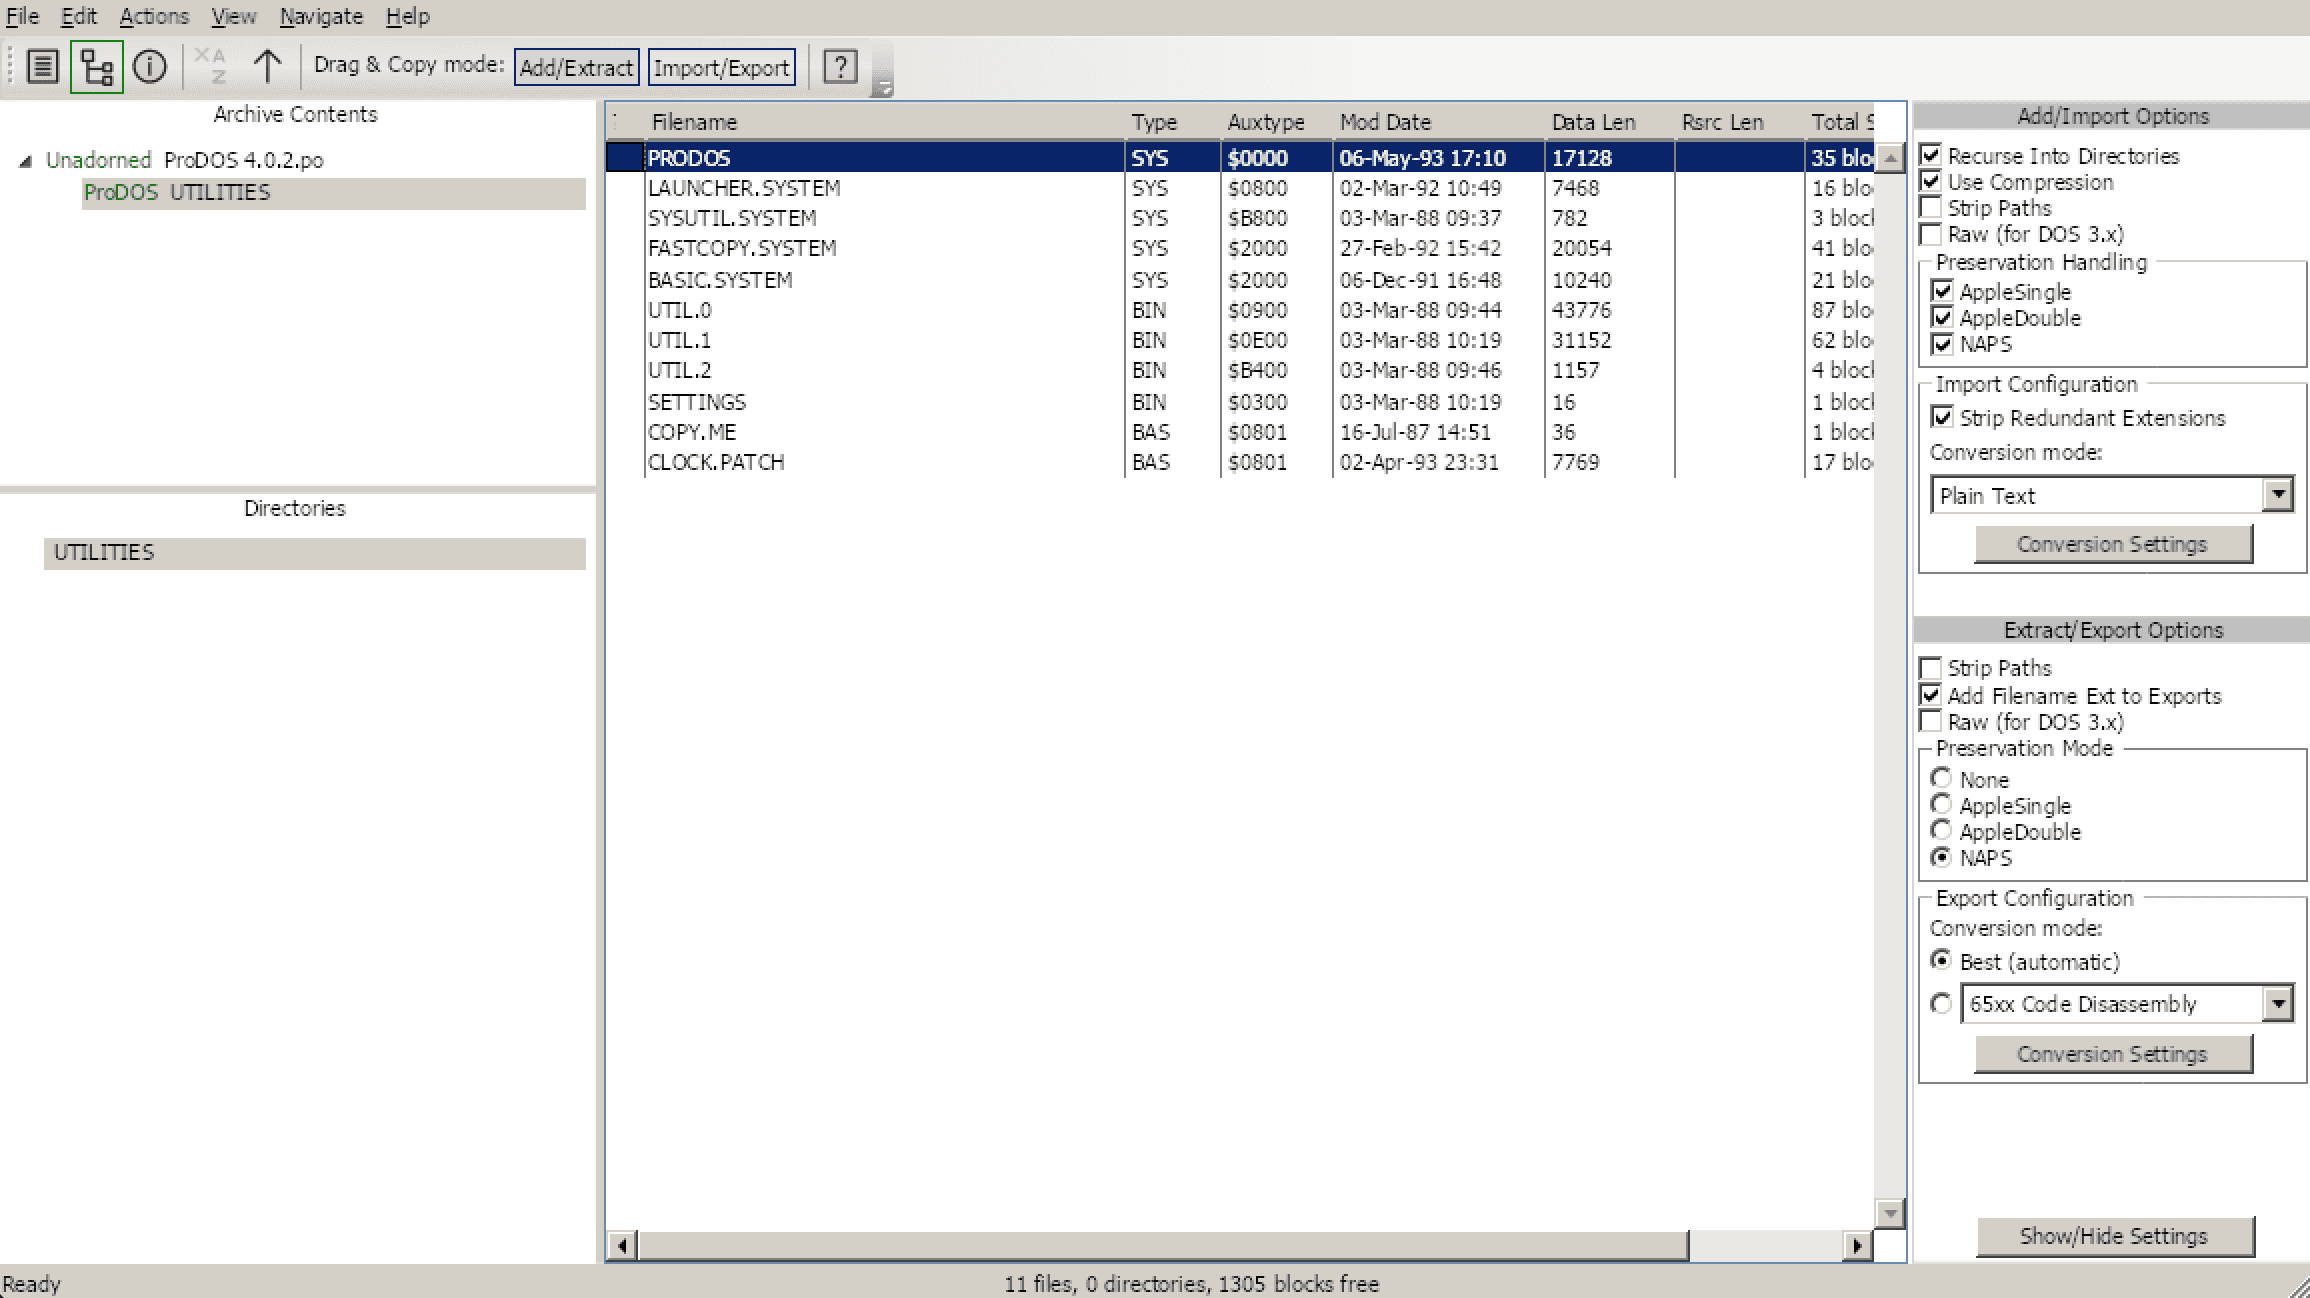Toggle AppleDouble preservation handling checkbox
This screenshot has height=1298, width=2310.
tap(1942, 317)
